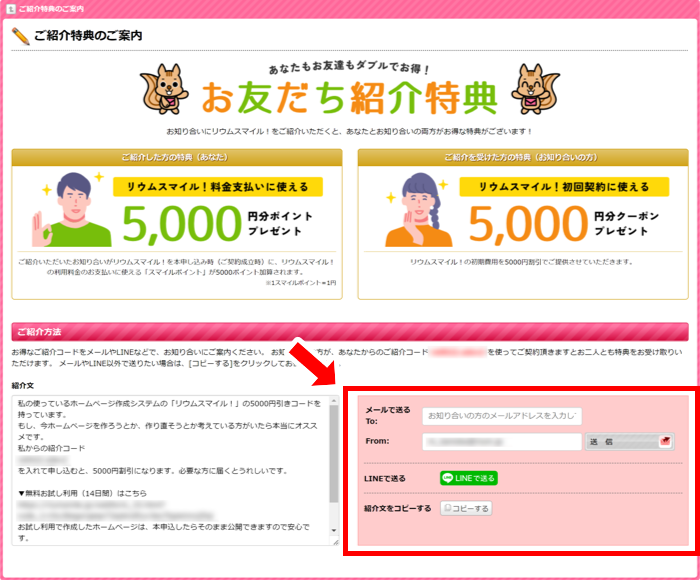The width and height of the screenshot is (700, 580).
Task: Focus the To: email address field
Action: coord(502,416)
